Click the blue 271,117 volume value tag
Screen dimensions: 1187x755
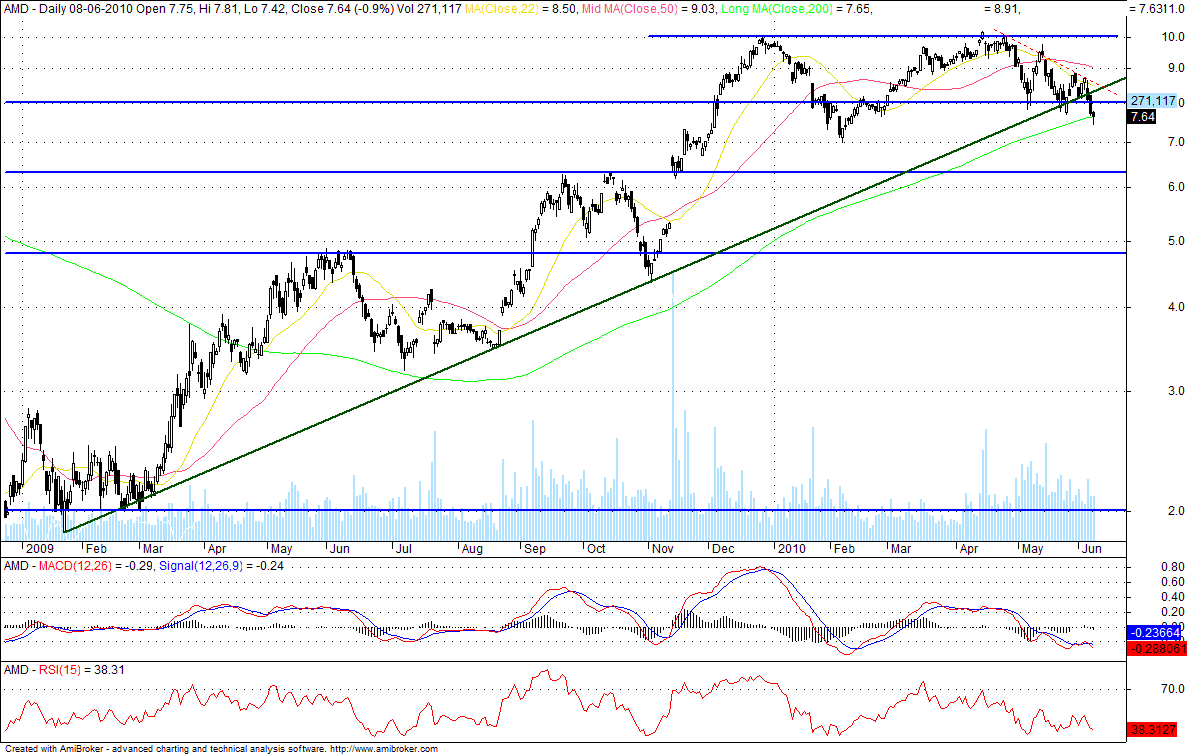[1153, 101]
